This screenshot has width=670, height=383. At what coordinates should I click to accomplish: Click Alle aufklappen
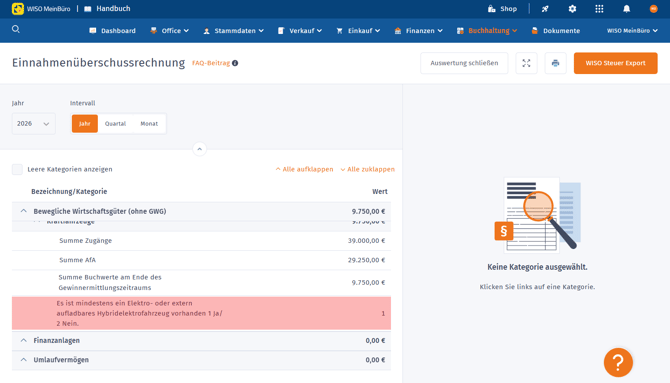click(x=304, y=169)
